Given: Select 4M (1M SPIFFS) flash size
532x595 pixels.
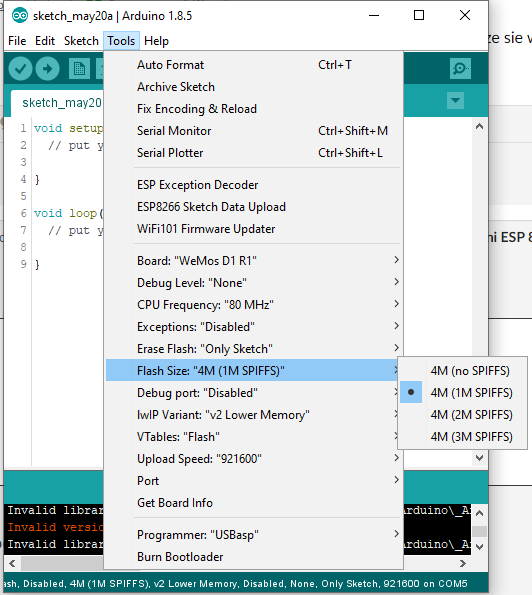Looking at the screenshot, I should click(462, 393).
